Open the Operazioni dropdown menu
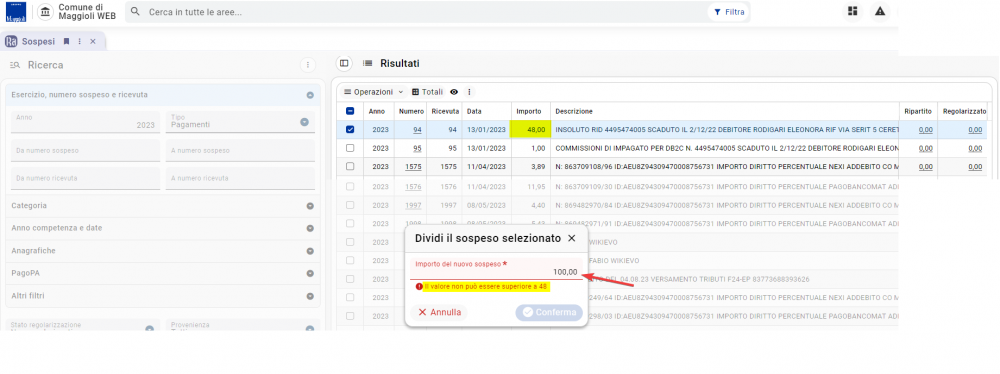Image resolution: width=1000 pixels, height=374 pixels. (373, 92)
